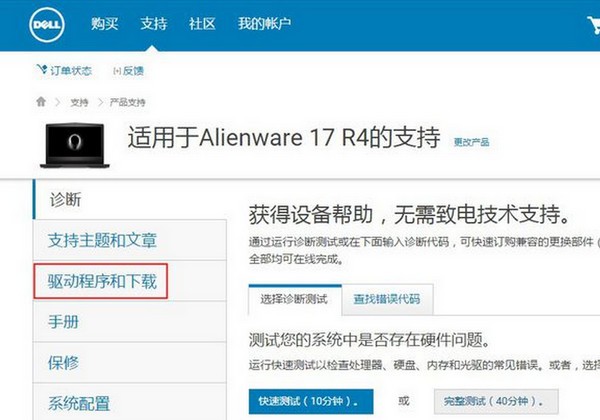Open the 我的帐户 navigation menu
Viewport: 600px width, 420px height.
click(264, 24)
